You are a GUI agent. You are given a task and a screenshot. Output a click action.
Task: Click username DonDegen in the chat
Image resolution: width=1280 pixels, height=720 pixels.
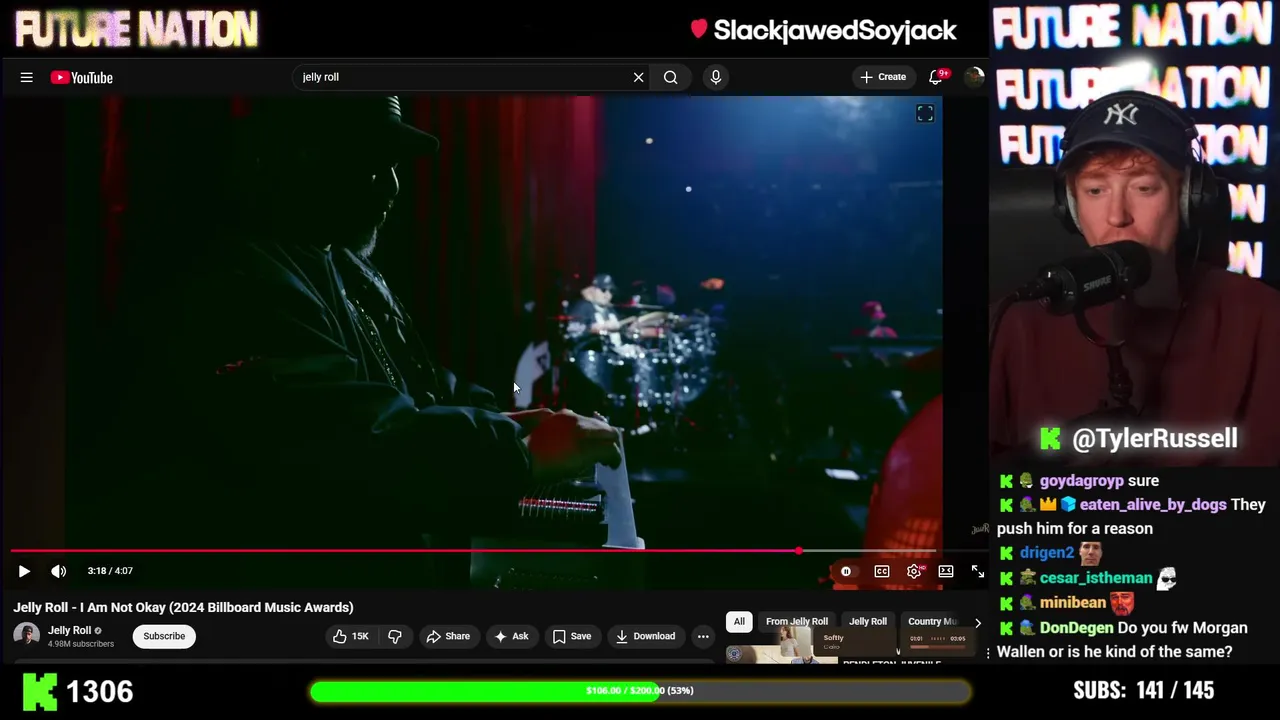1076,628
